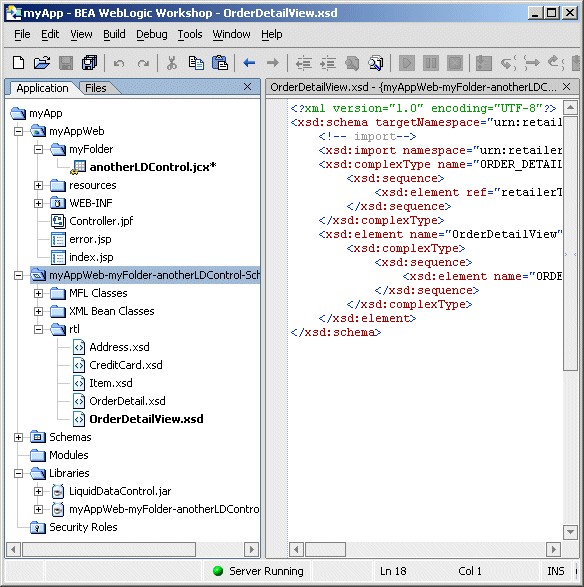The height and width of the screenshot is (587, 584).
Task: Expand the resources folder
Action: pos(38,185)
